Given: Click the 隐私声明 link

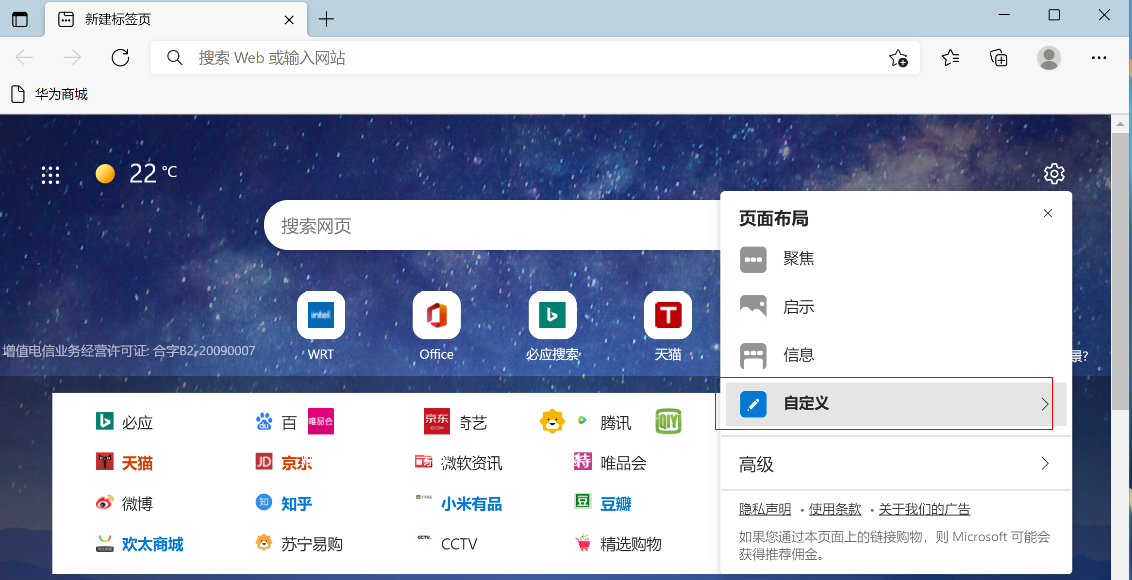Looking at the screenshot, I should (765, 509).
